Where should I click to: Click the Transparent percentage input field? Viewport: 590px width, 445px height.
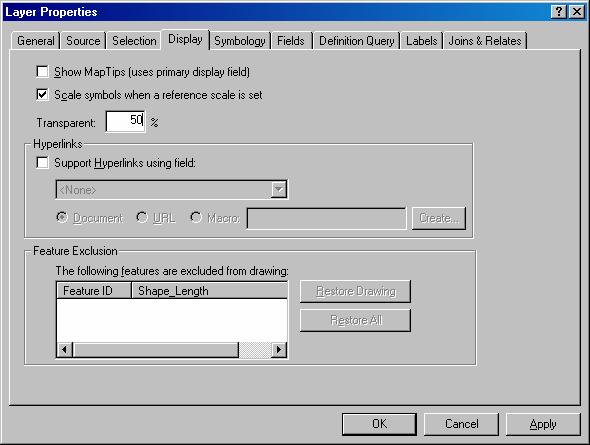click(x=125, y=121)
